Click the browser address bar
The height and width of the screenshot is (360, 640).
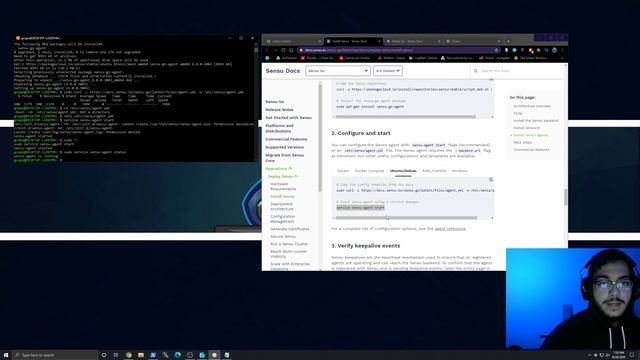coord(398,50)
